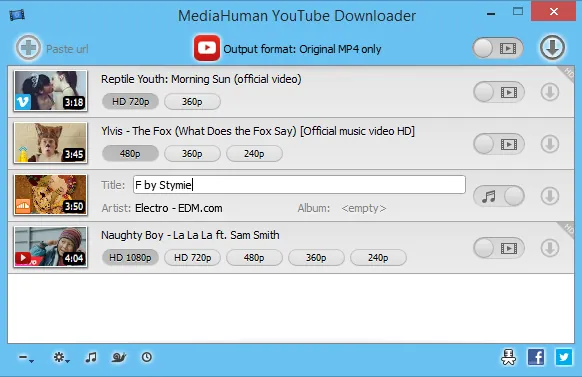Image resolution: width=582 pixels, height=377 pixels.
Task: Select HD 1080p quality for Naughty Boy
Action: [x=130, y=258]
